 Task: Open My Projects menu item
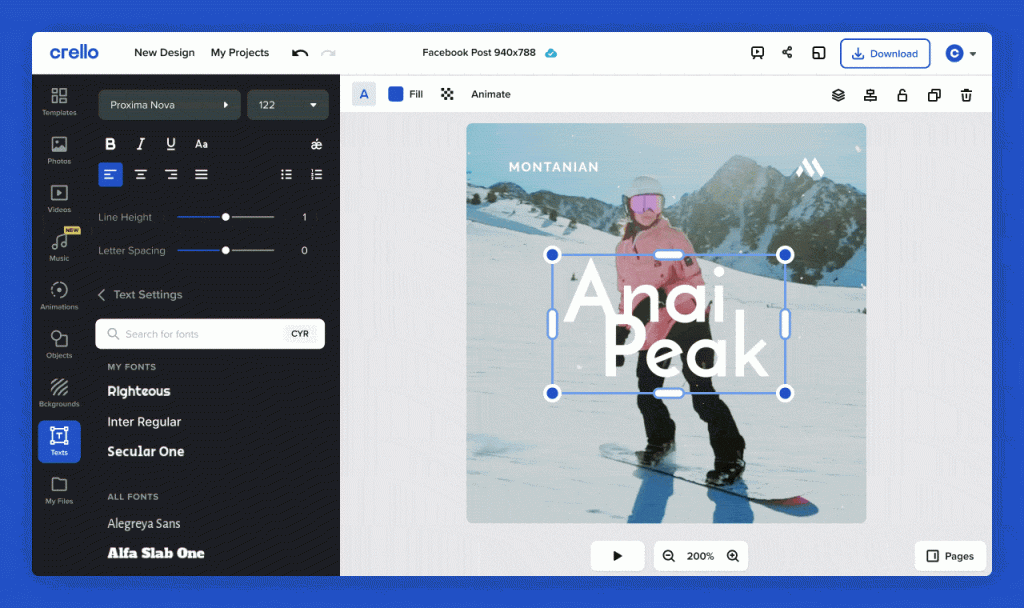(x=240, y=52)
